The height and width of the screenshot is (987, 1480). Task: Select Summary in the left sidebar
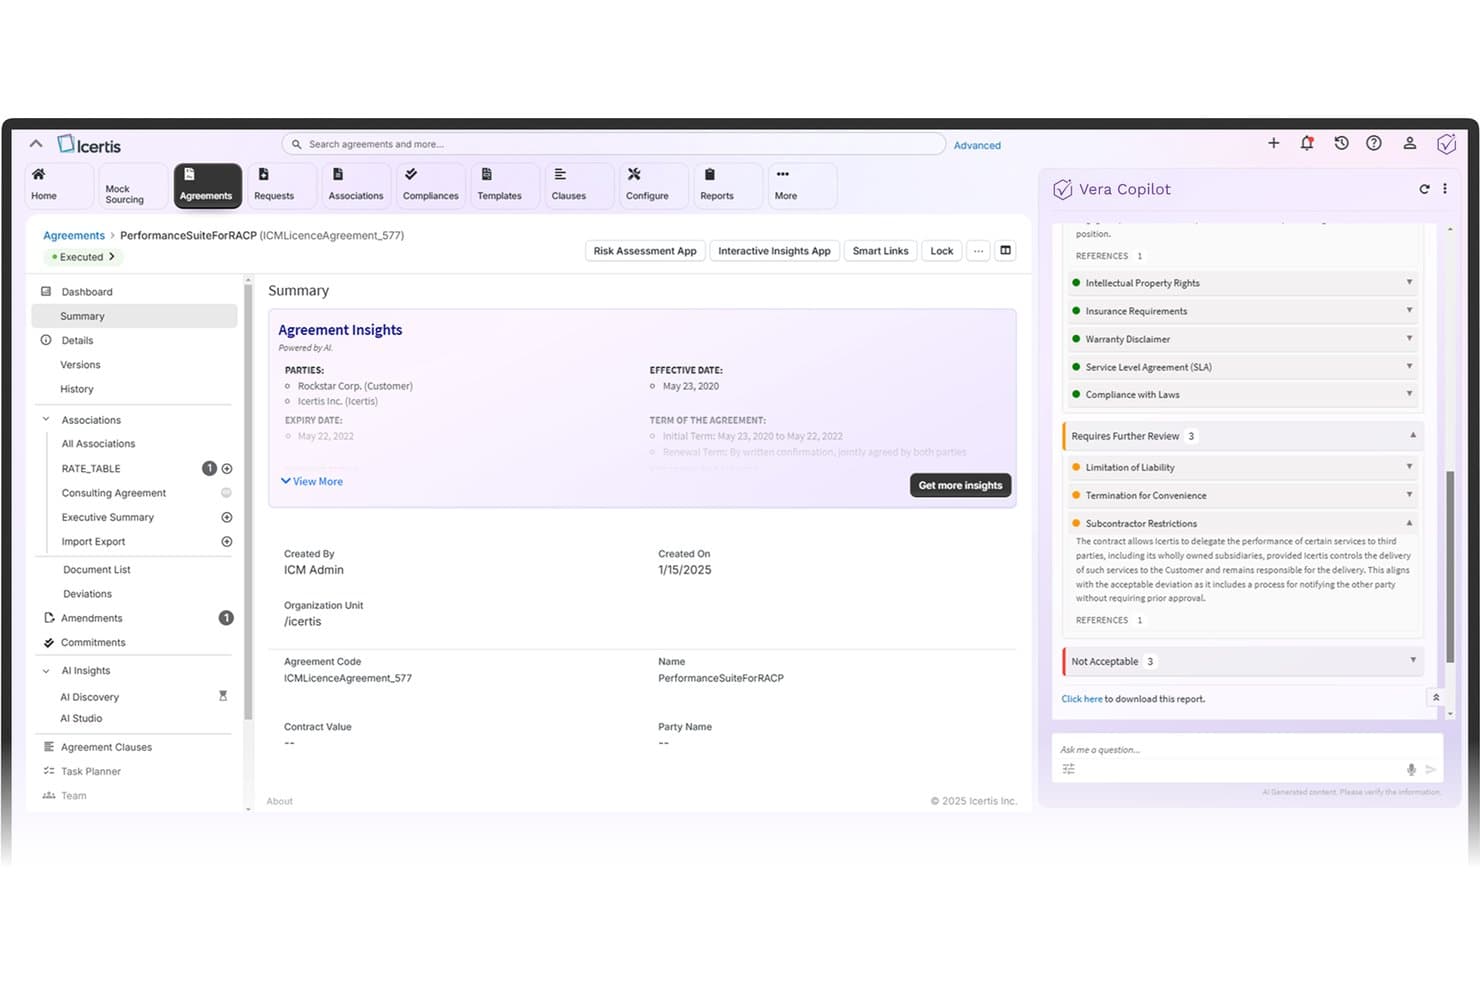pyautogui.click(x=135, y=316)
